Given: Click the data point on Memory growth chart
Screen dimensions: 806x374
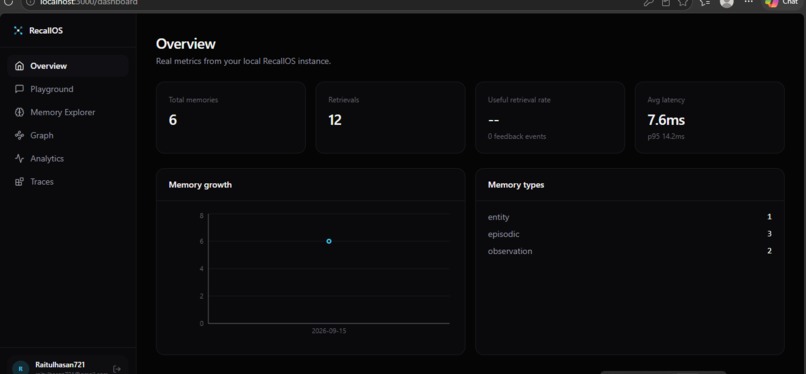Looking at the screenshot, I should click(329, 241).
